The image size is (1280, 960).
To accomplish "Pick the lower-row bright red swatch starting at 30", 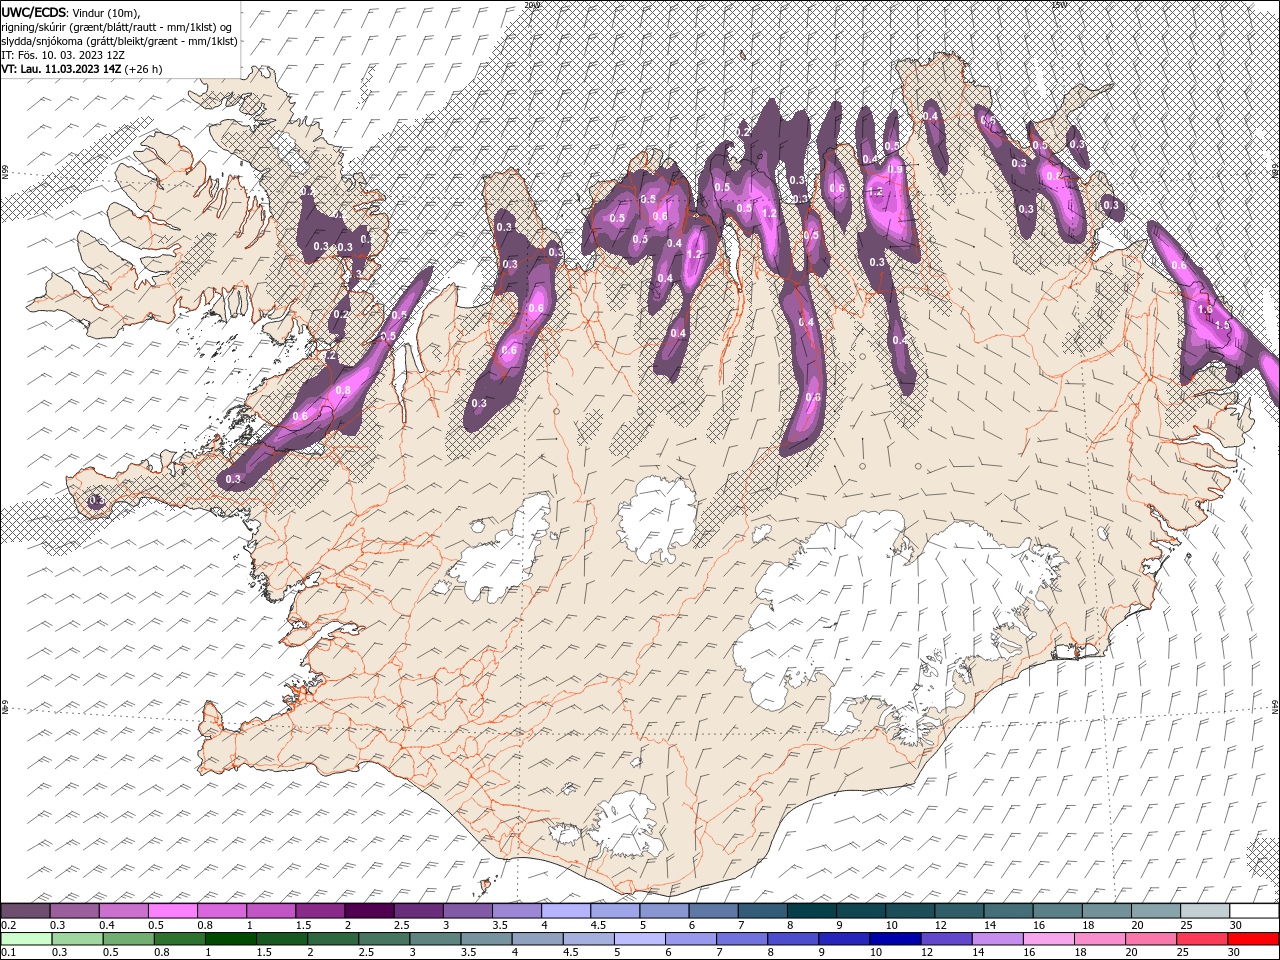I will tap(1252, 939).
